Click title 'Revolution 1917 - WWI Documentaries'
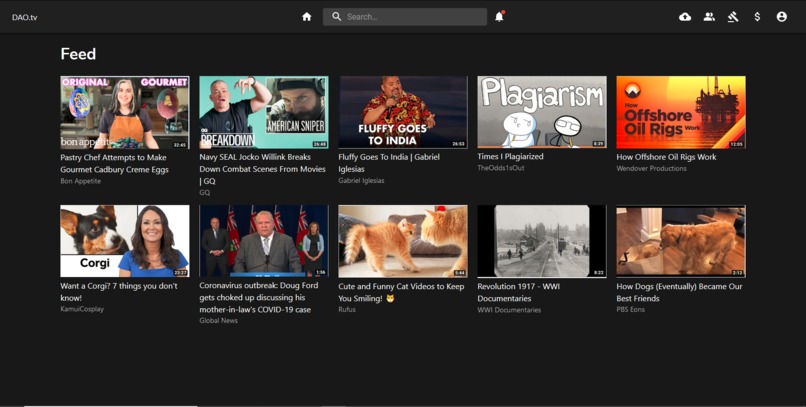The height and width of the screenshot is (407, 806). [519, 292]
